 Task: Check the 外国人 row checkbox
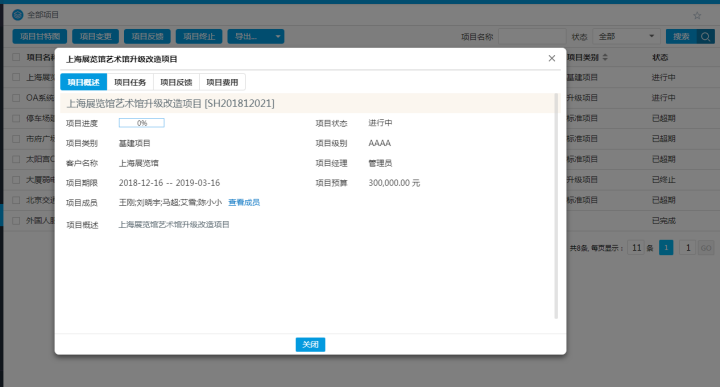click(x=16, y=221)
